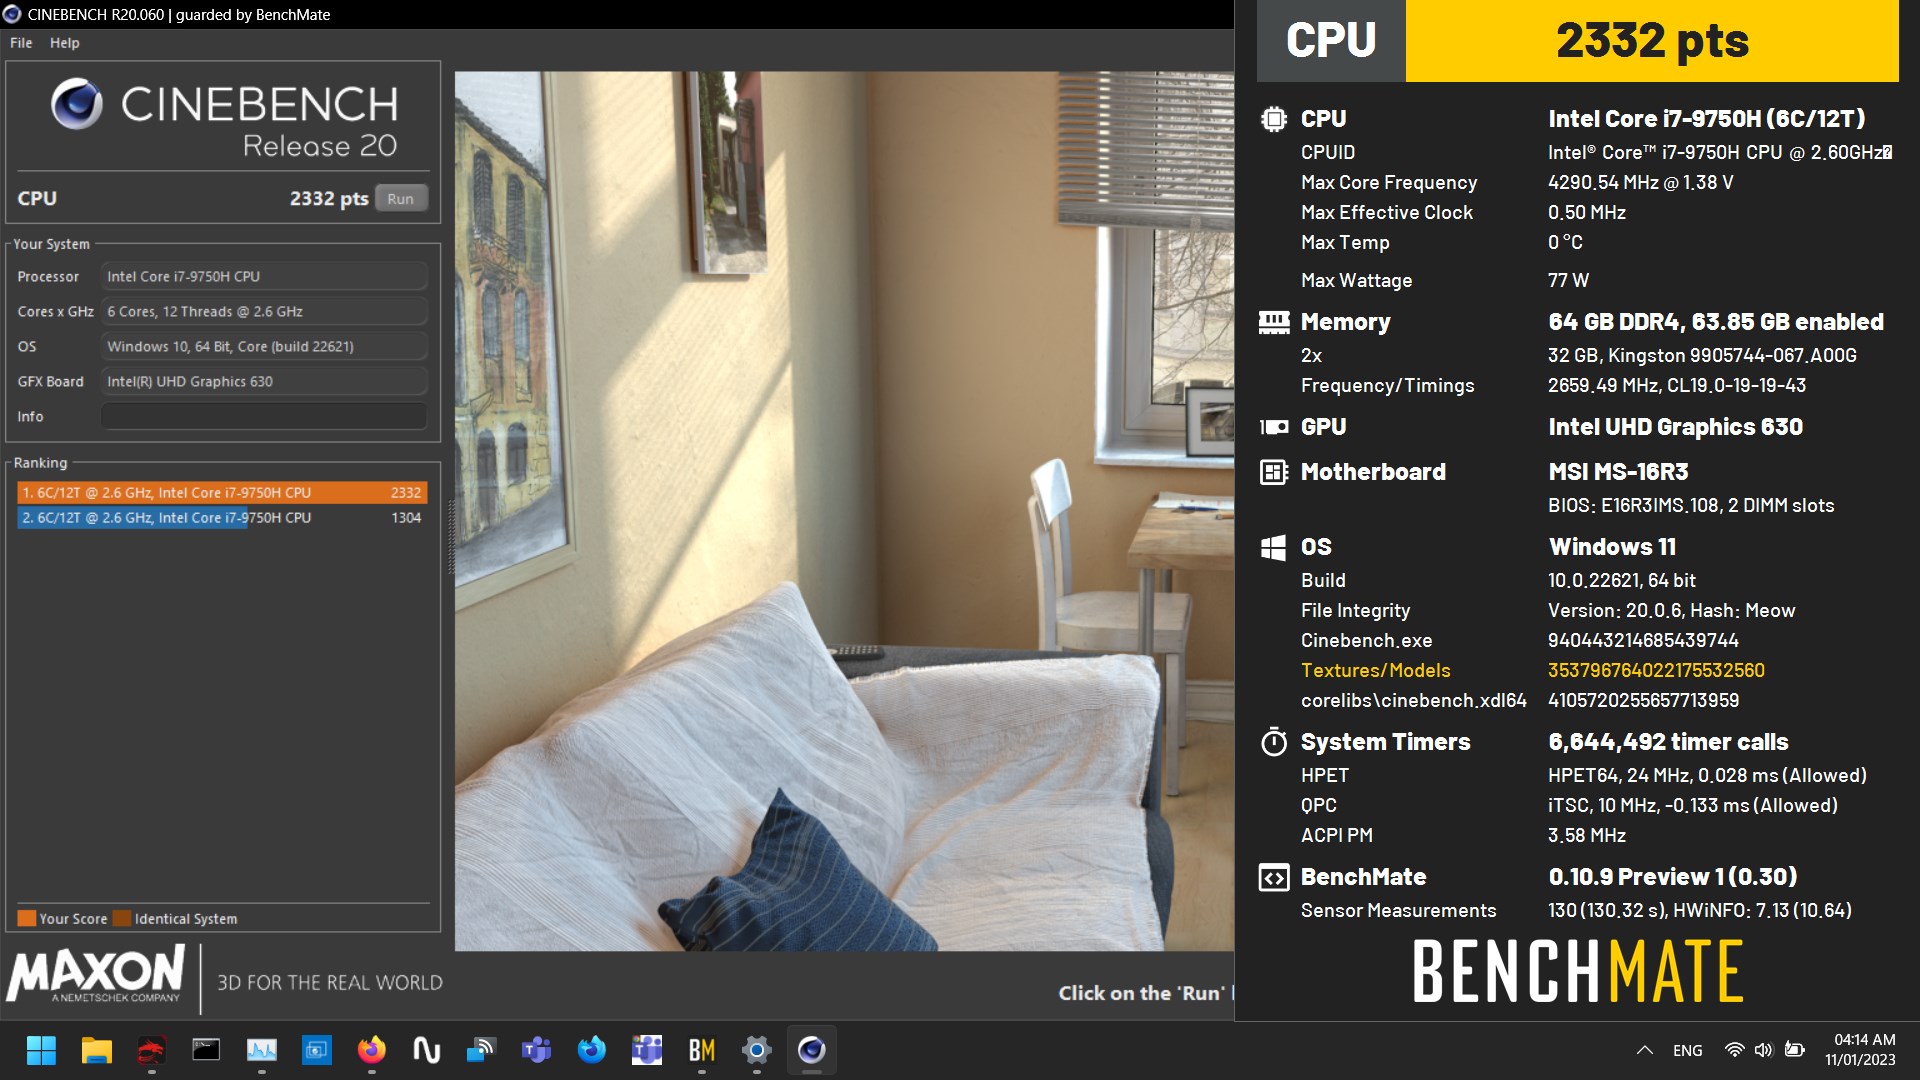Click the empty Info input field
Screen dimensions: 1920x1080
(264, 416)
